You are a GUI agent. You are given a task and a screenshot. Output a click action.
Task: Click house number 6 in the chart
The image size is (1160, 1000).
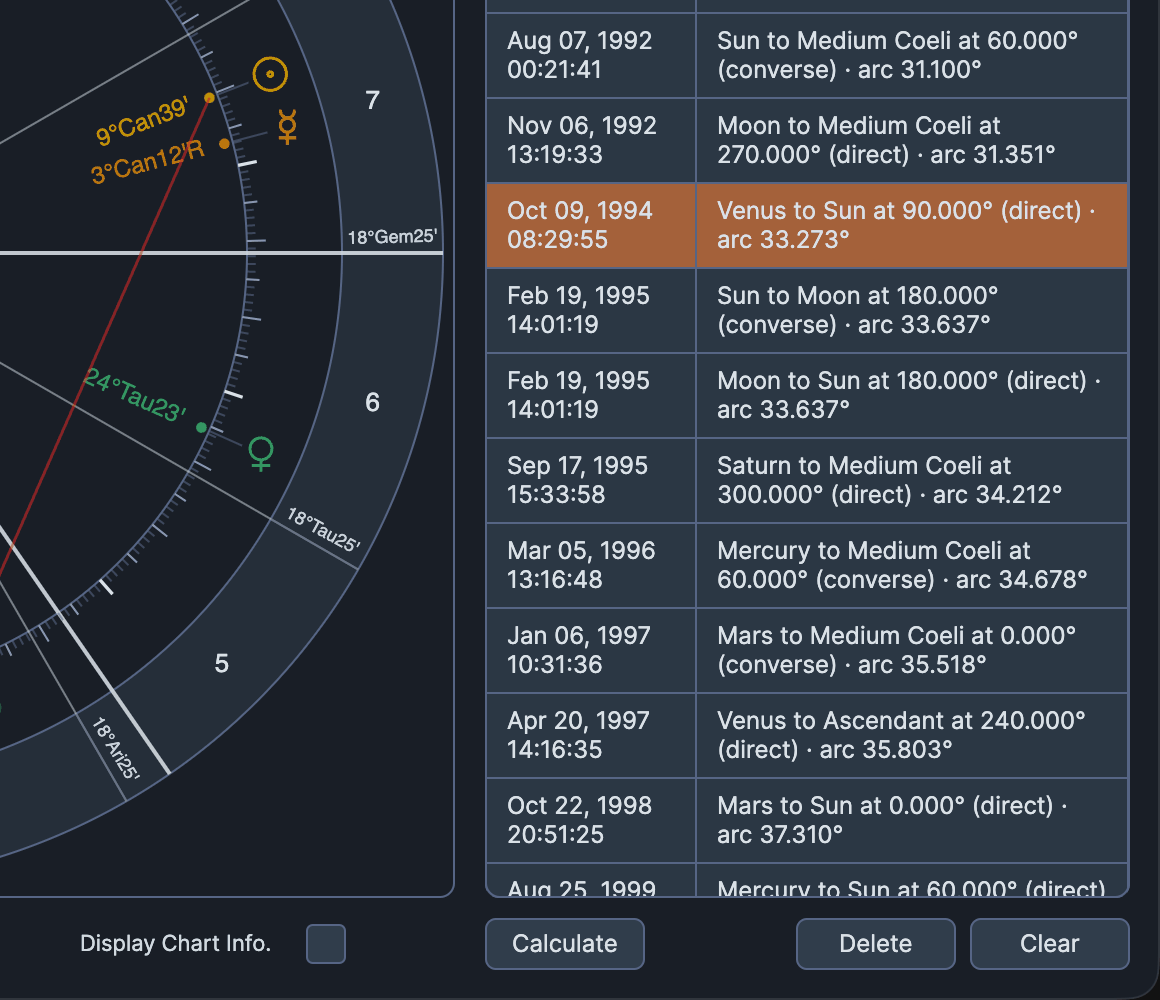[372, 402]
